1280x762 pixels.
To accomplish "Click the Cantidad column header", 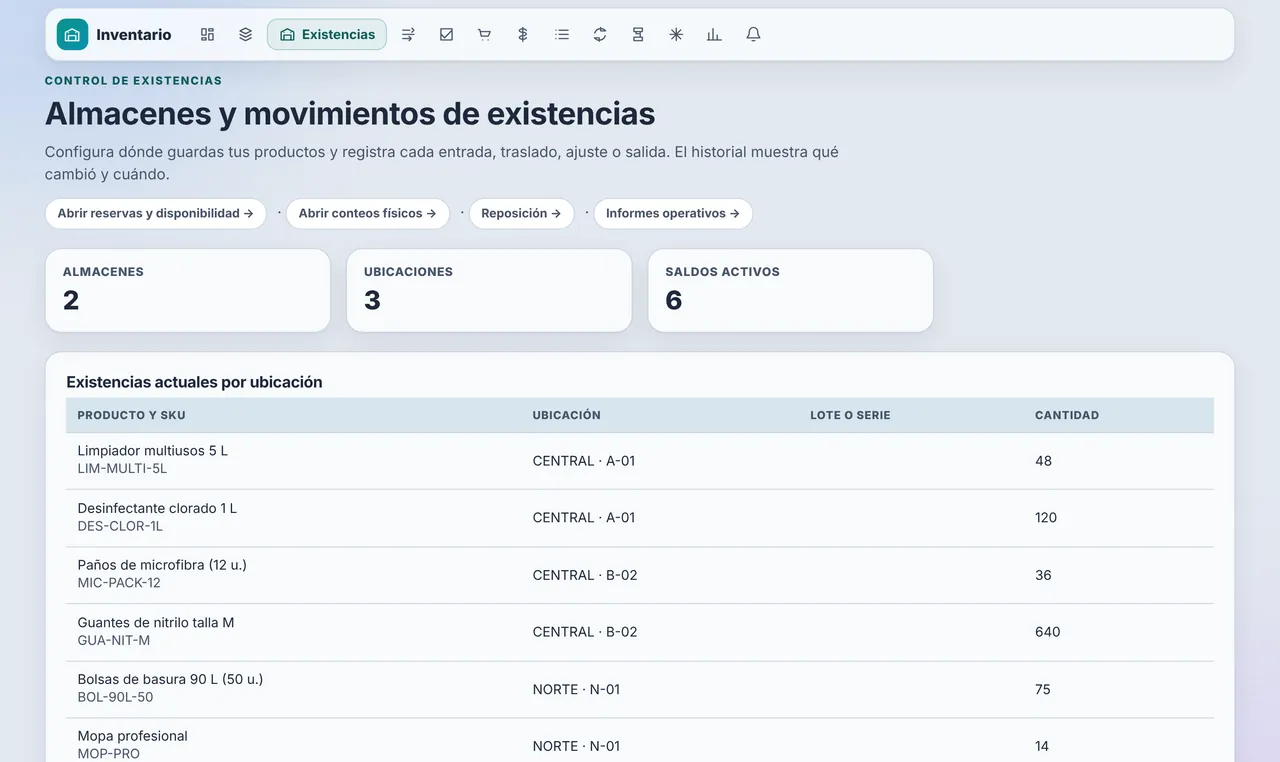I will (1067, 415).
